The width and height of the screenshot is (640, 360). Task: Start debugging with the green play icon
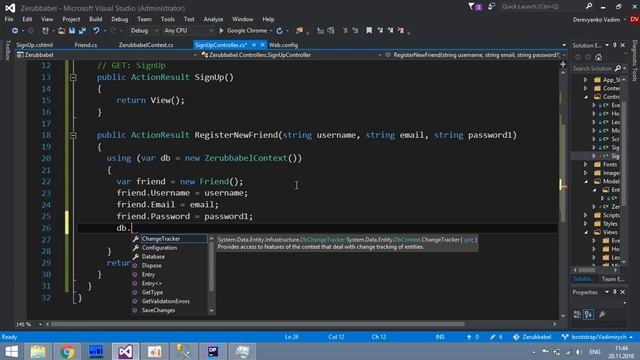tap(221, 31)
